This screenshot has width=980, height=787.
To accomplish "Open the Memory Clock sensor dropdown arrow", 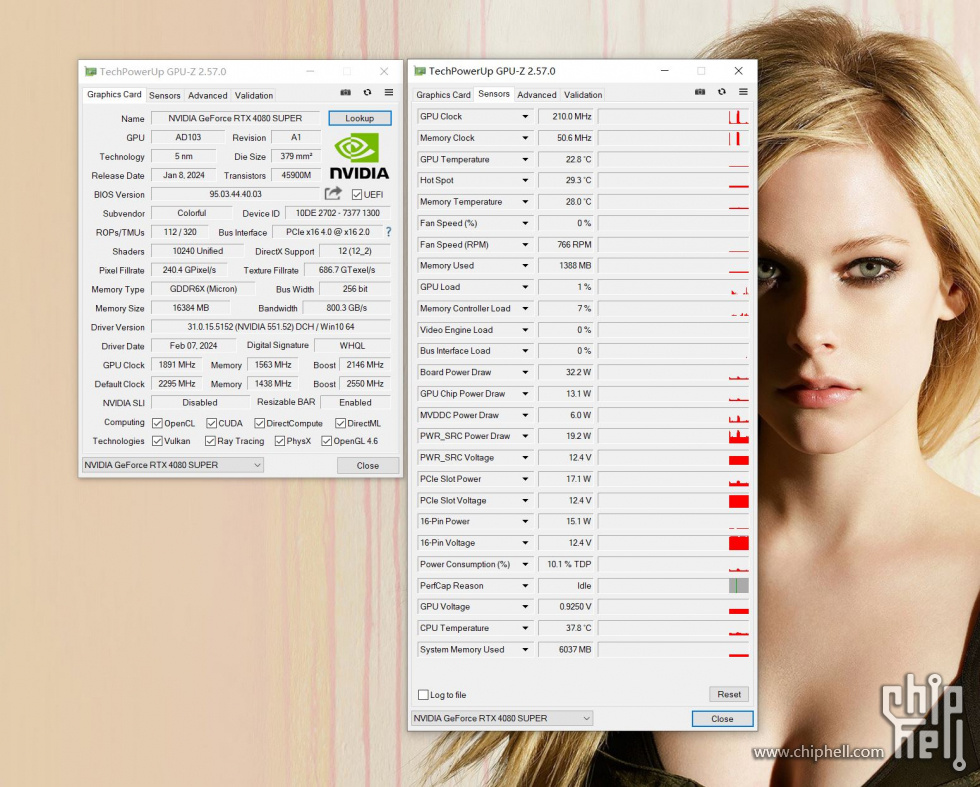I will [525, 138].
